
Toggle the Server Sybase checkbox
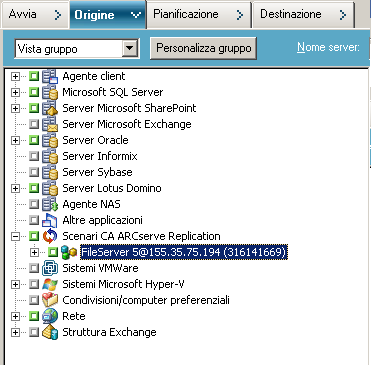(x=34, y=172)
